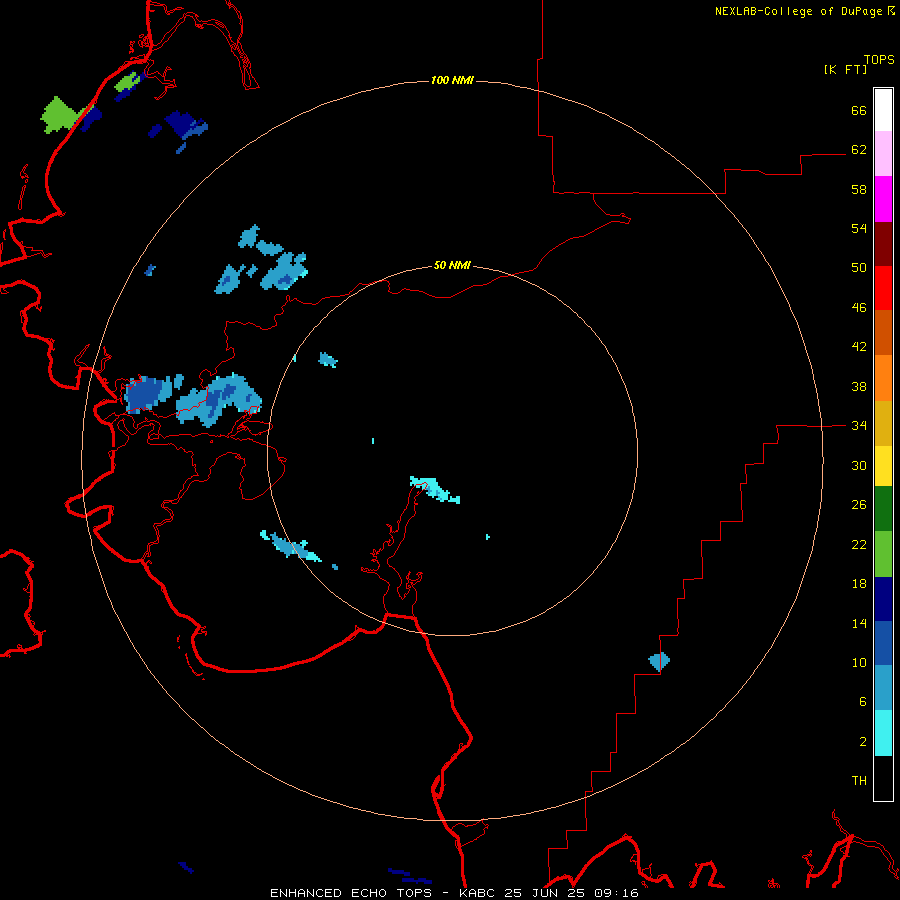Viewport: 900px width, 900px height.
Task: Click the 2 value on the legend
Action: tap(863, 742)
